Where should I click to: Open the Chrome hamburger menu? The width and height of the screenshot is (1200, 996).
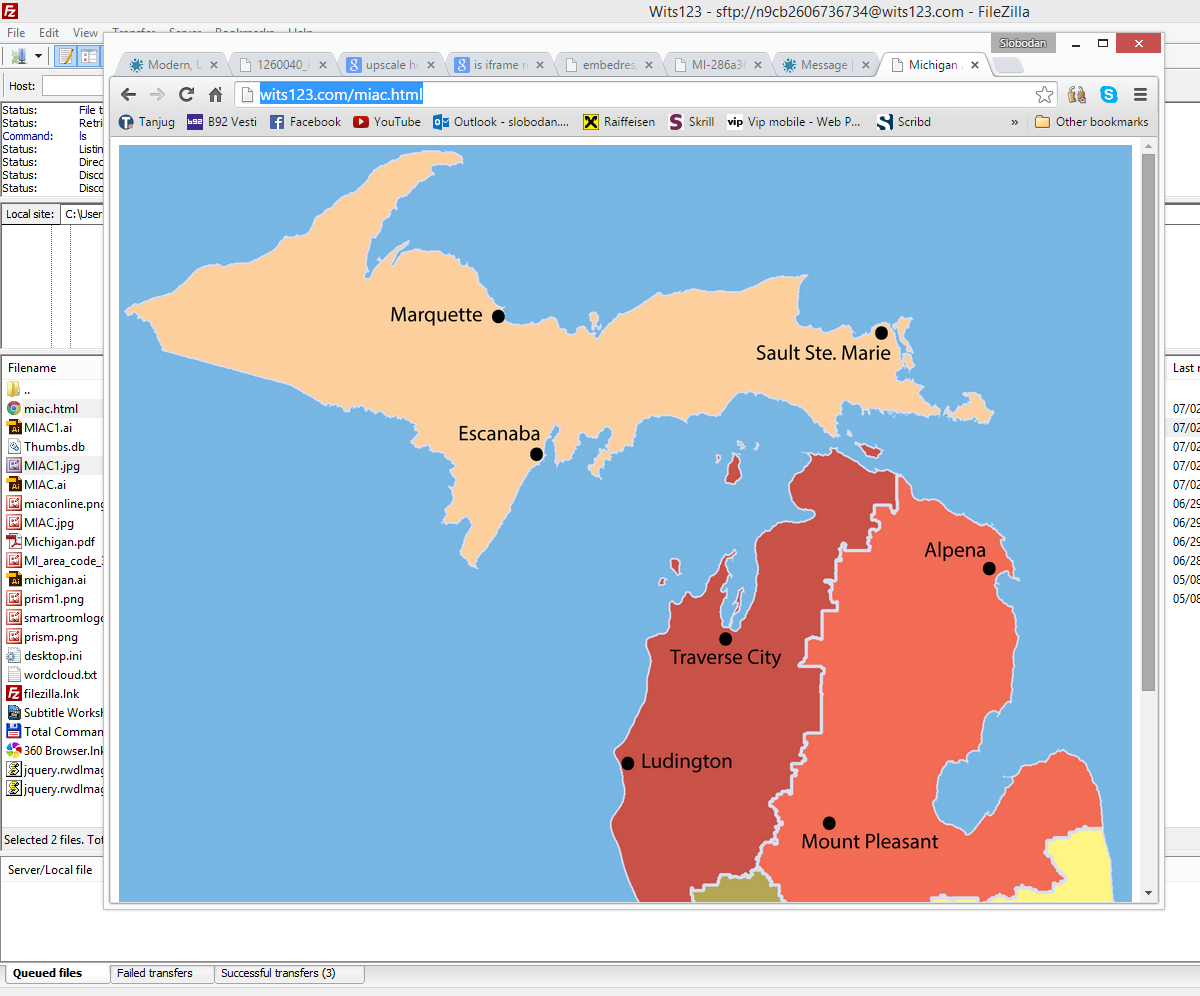pyautogui.click(x=1140, y=95)
